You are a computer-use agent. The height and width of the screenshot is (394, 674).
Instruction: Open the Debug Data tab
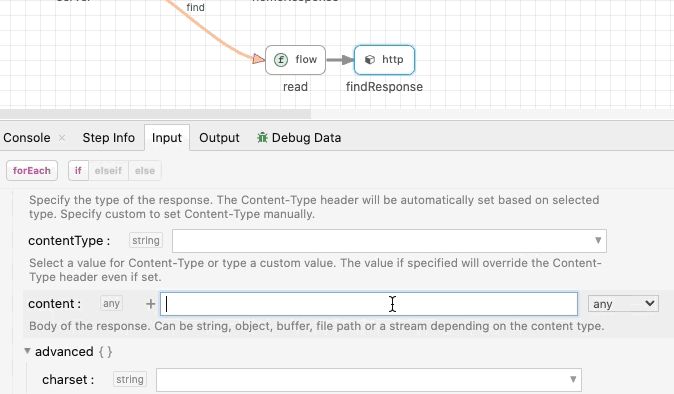click(299, 137)
